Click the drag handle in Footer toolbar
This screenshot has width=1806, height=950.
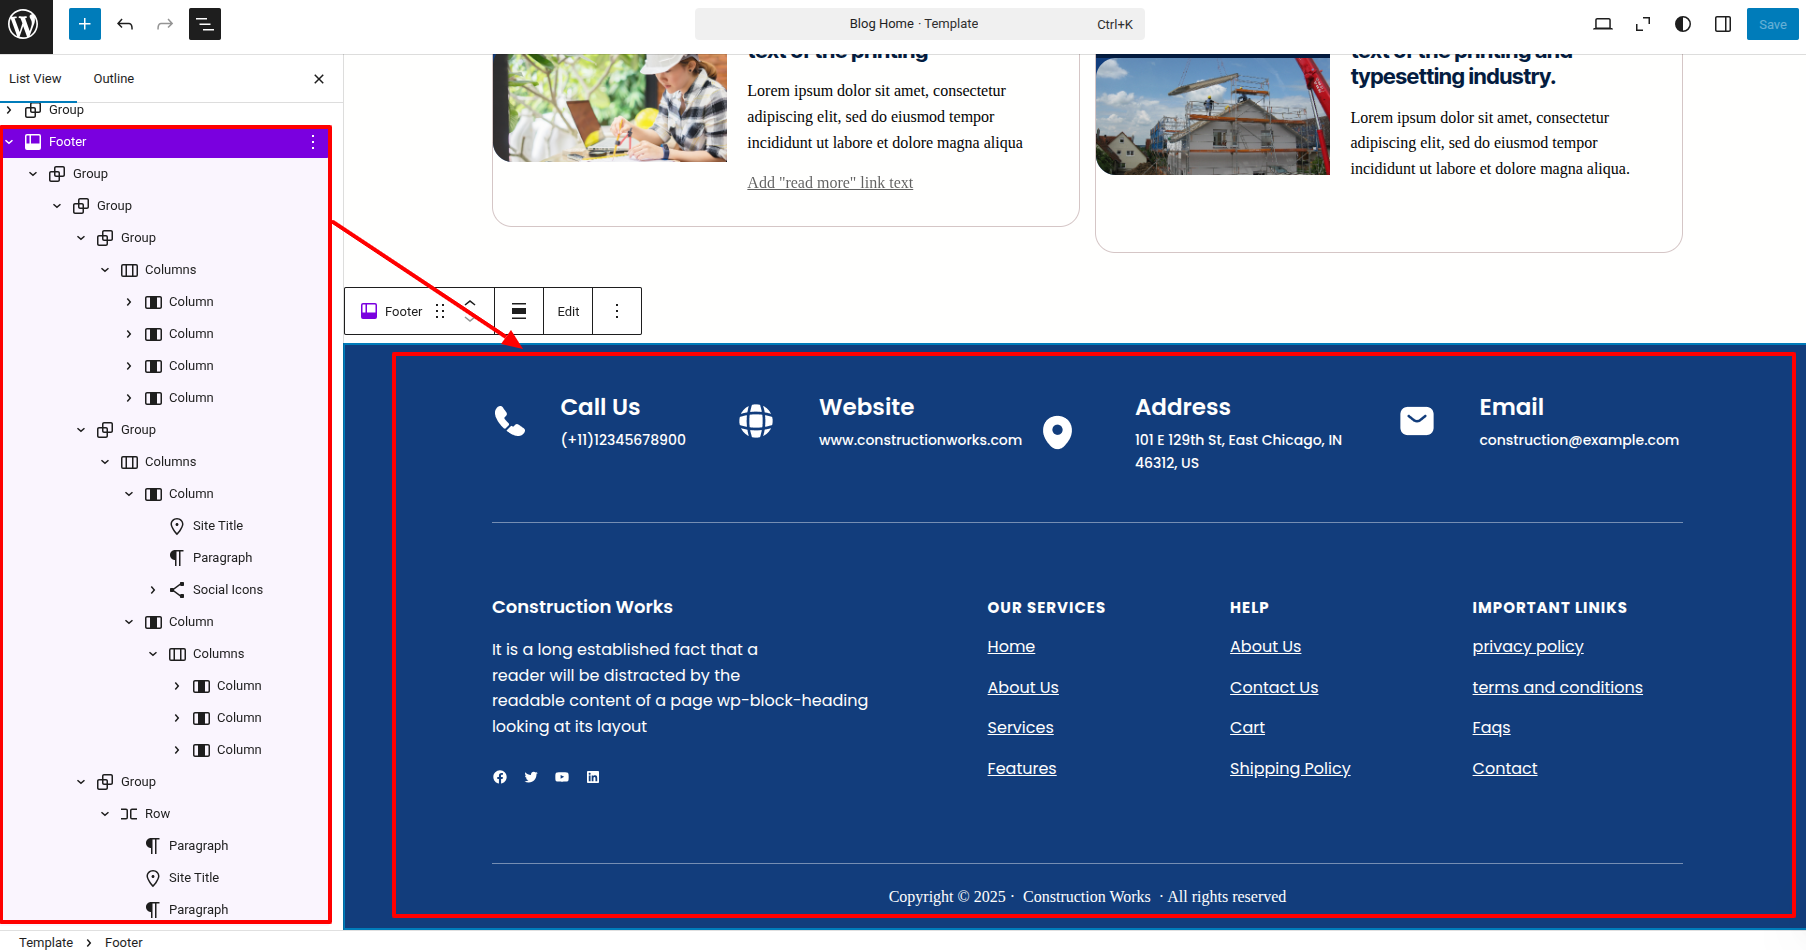[x=440, y=311]
